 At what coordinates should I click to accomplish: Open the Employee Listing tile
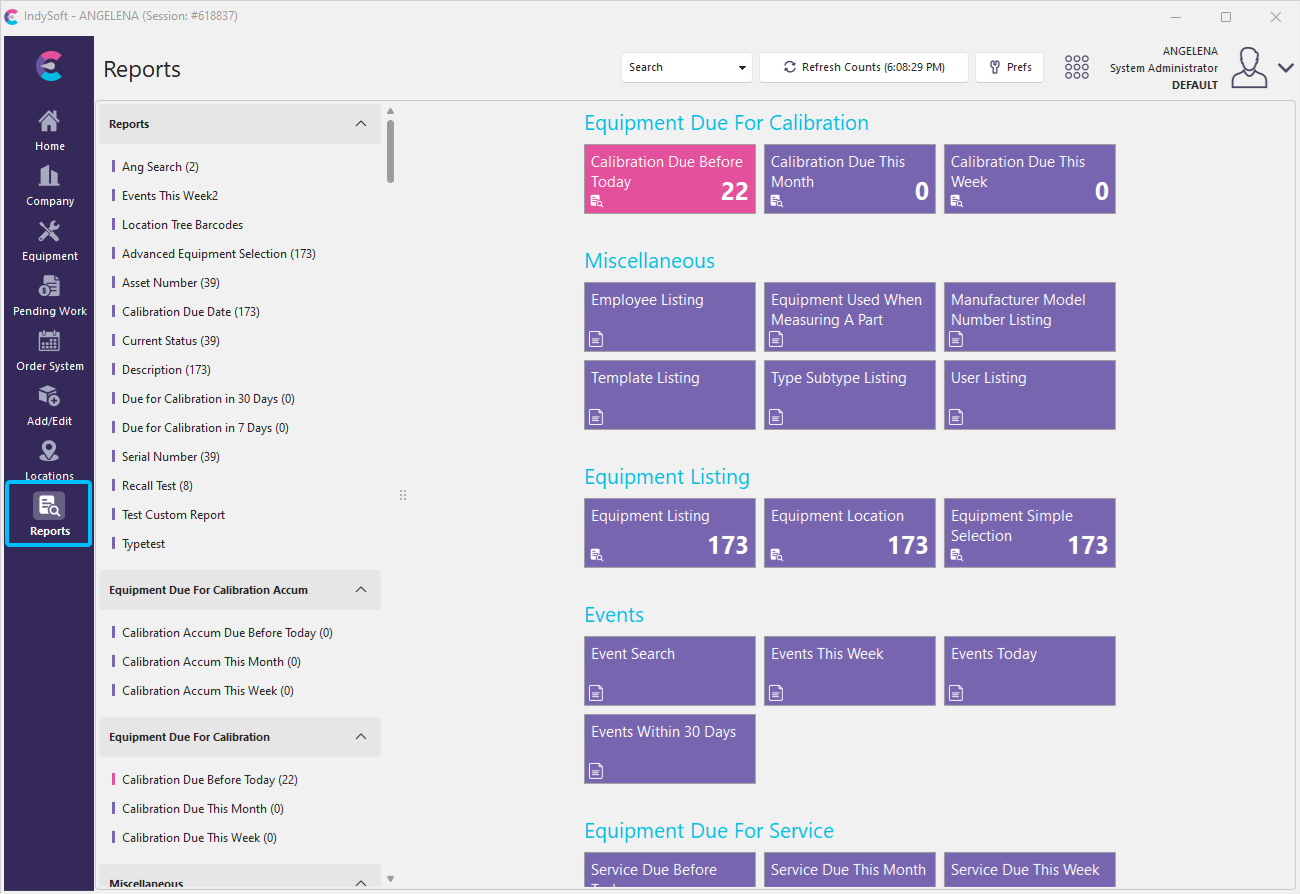click(x=669, y=317)
